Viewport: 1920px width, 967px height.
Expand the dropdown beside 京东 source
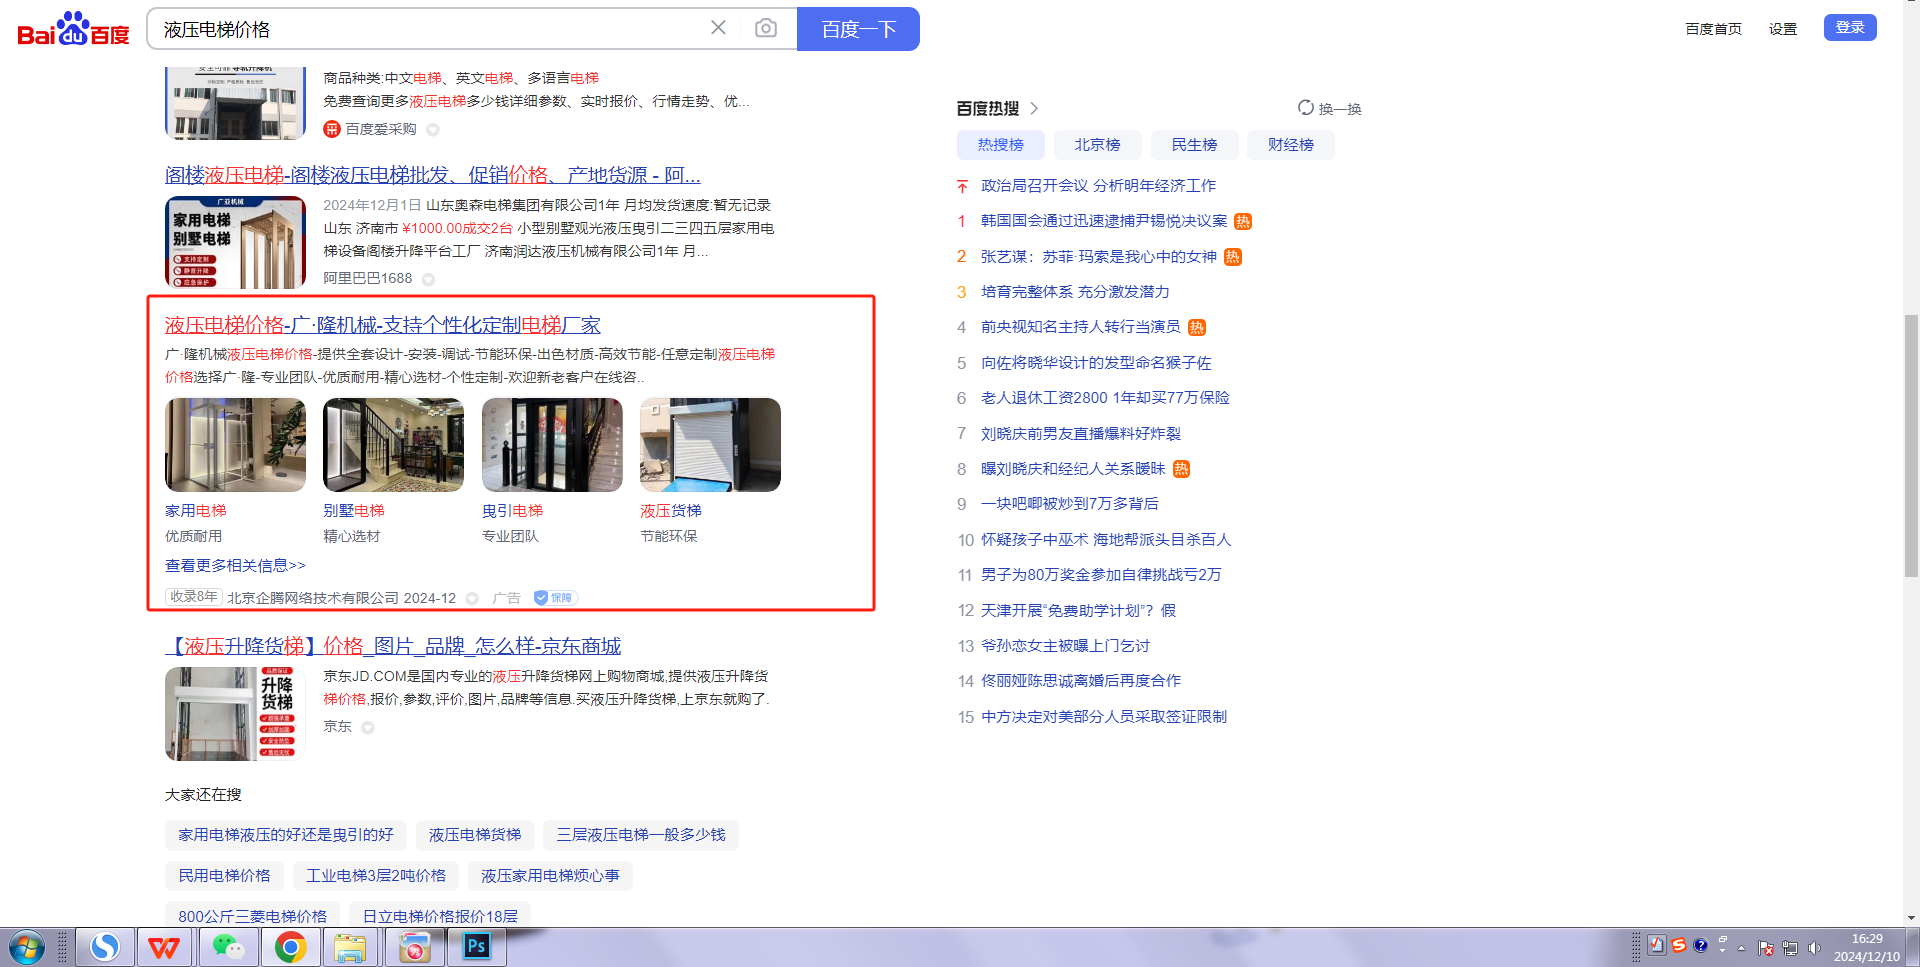click(x=368, y=727)
